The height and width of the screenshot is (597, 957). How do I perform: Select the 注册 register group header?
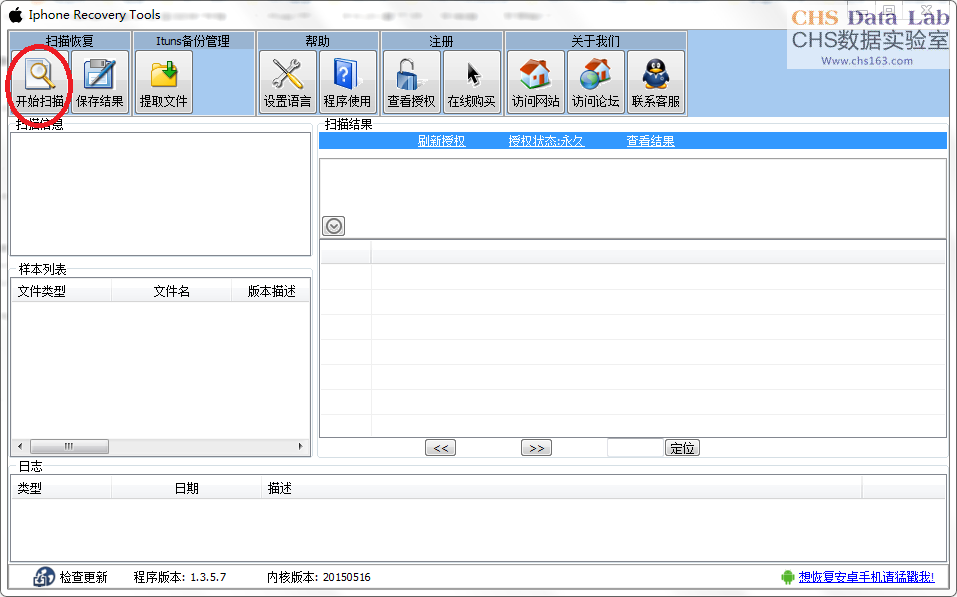pos(441,41)
